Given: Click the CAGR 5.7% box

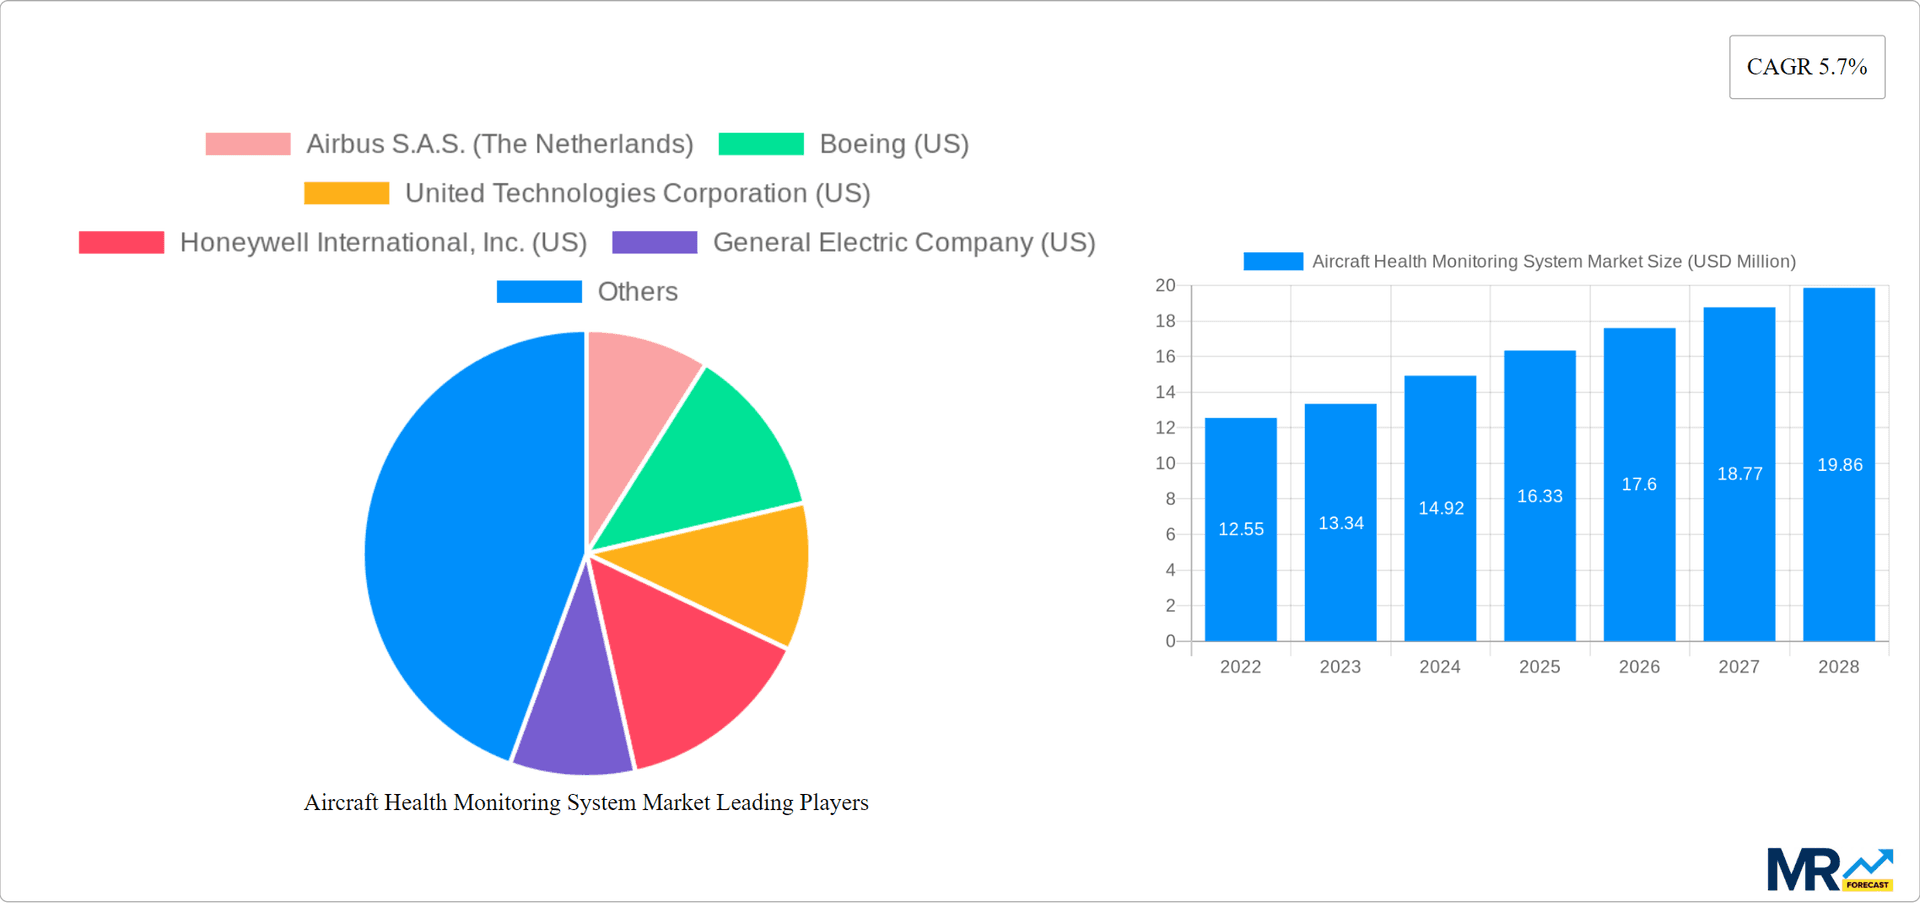Looking at the screenshot, I should [x=1806, y=66].
